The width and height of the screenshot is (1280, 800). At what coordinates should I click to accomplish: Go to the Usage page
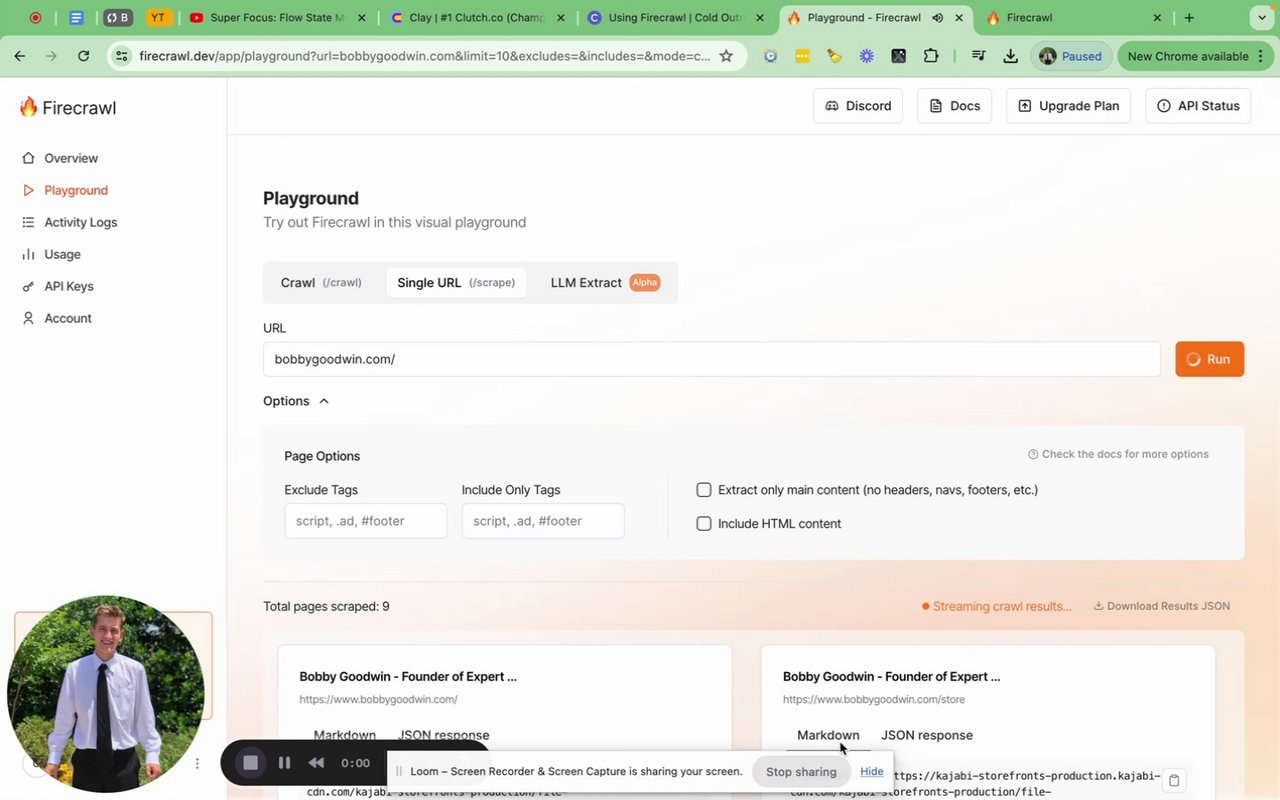pyautogui.click(x=62, y=254)
